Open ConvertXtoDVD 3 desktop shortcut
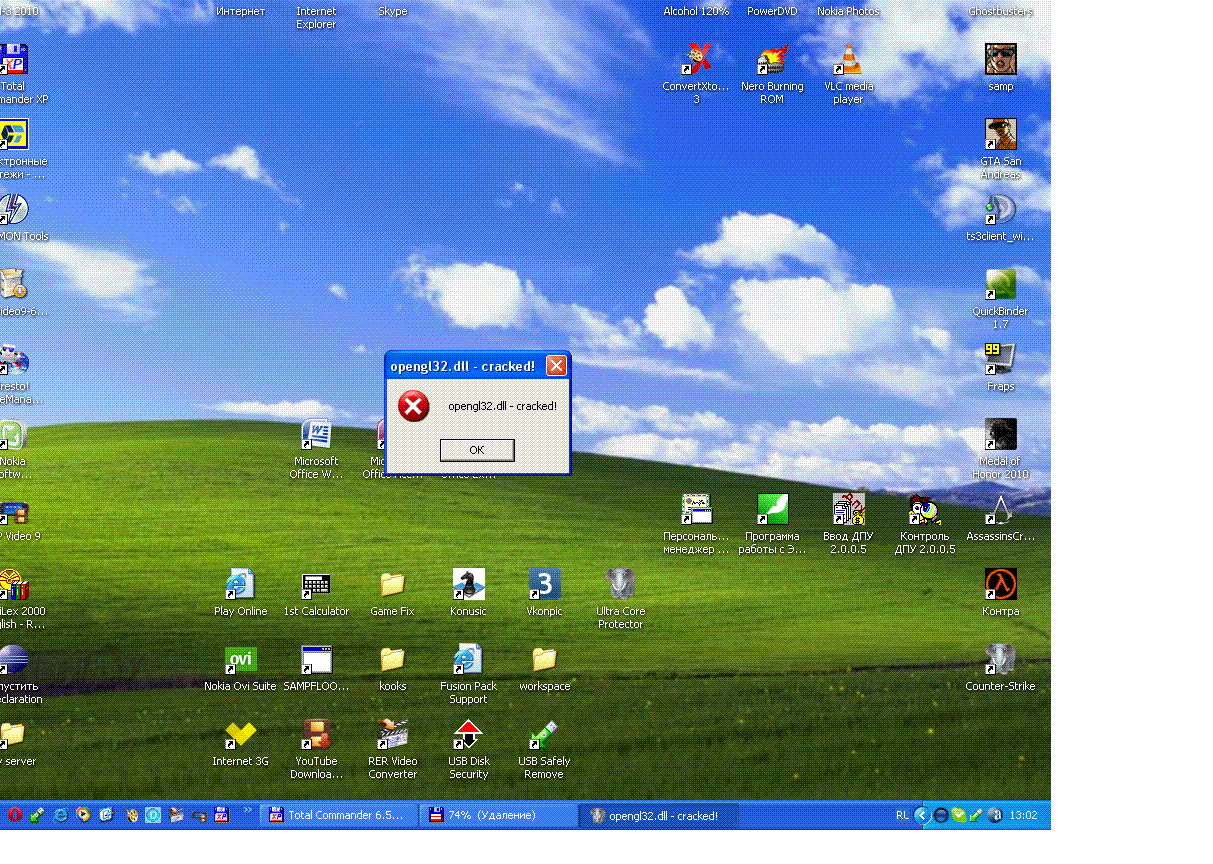Viewport: 1213px width, 864px height. (x=696, y=75)
